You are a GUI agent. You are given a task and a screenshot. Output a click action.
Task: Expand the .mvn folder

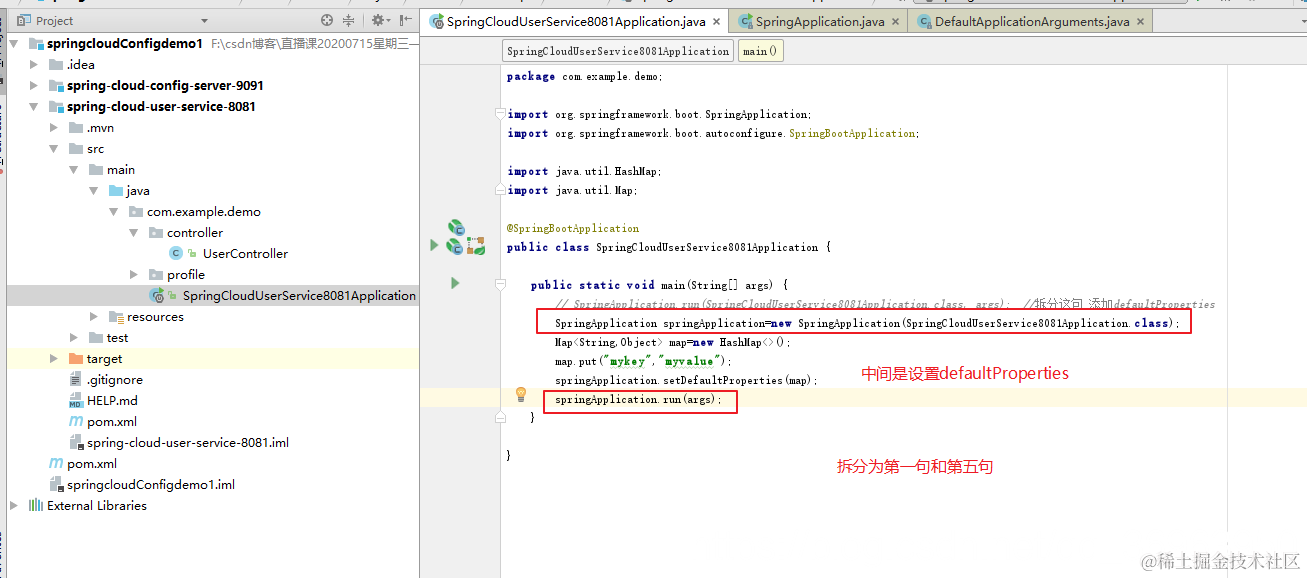[x=54, y=127]
